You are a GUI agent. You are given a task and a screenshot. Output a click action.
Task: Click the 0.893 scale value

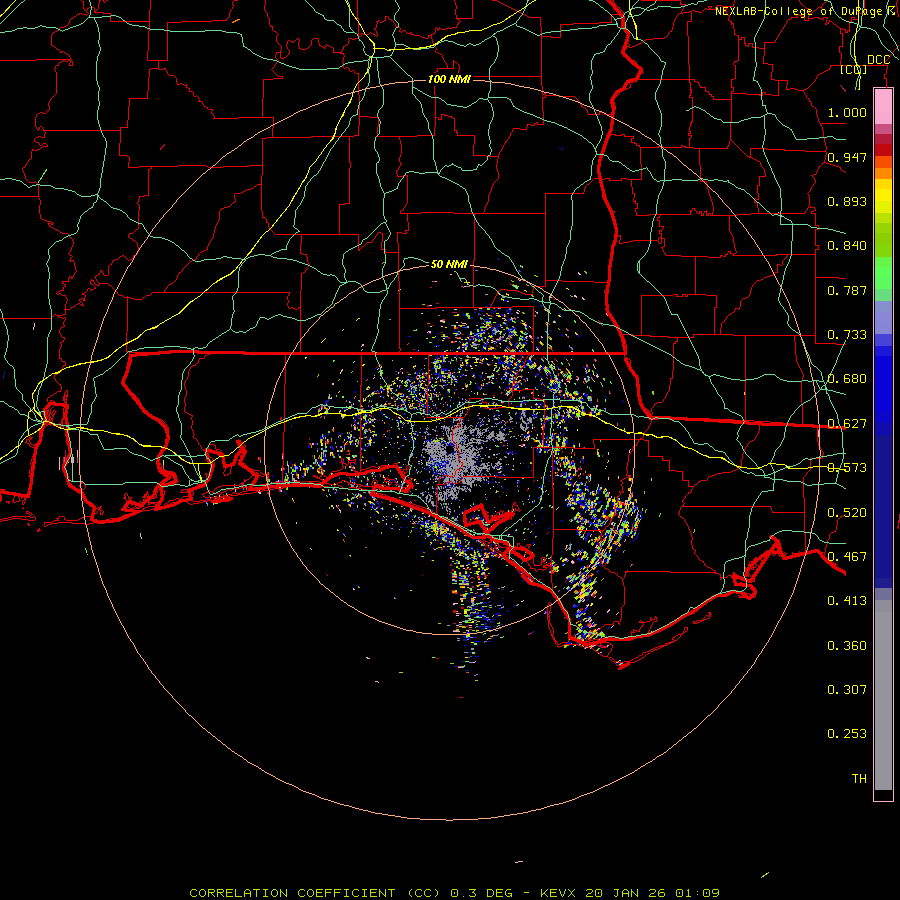click(x=847, y=201)
